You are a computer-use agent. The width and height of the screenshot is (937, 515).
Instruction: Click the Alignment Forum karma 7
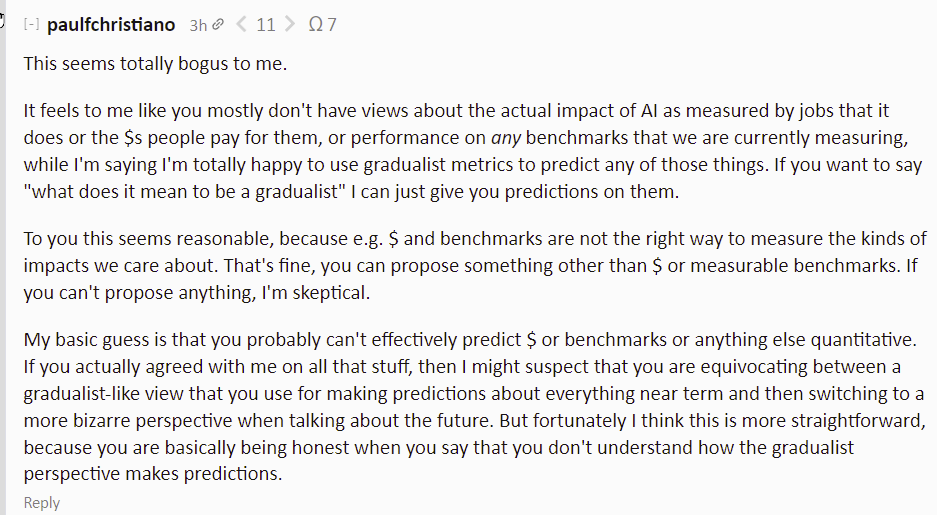click(332, 24)
